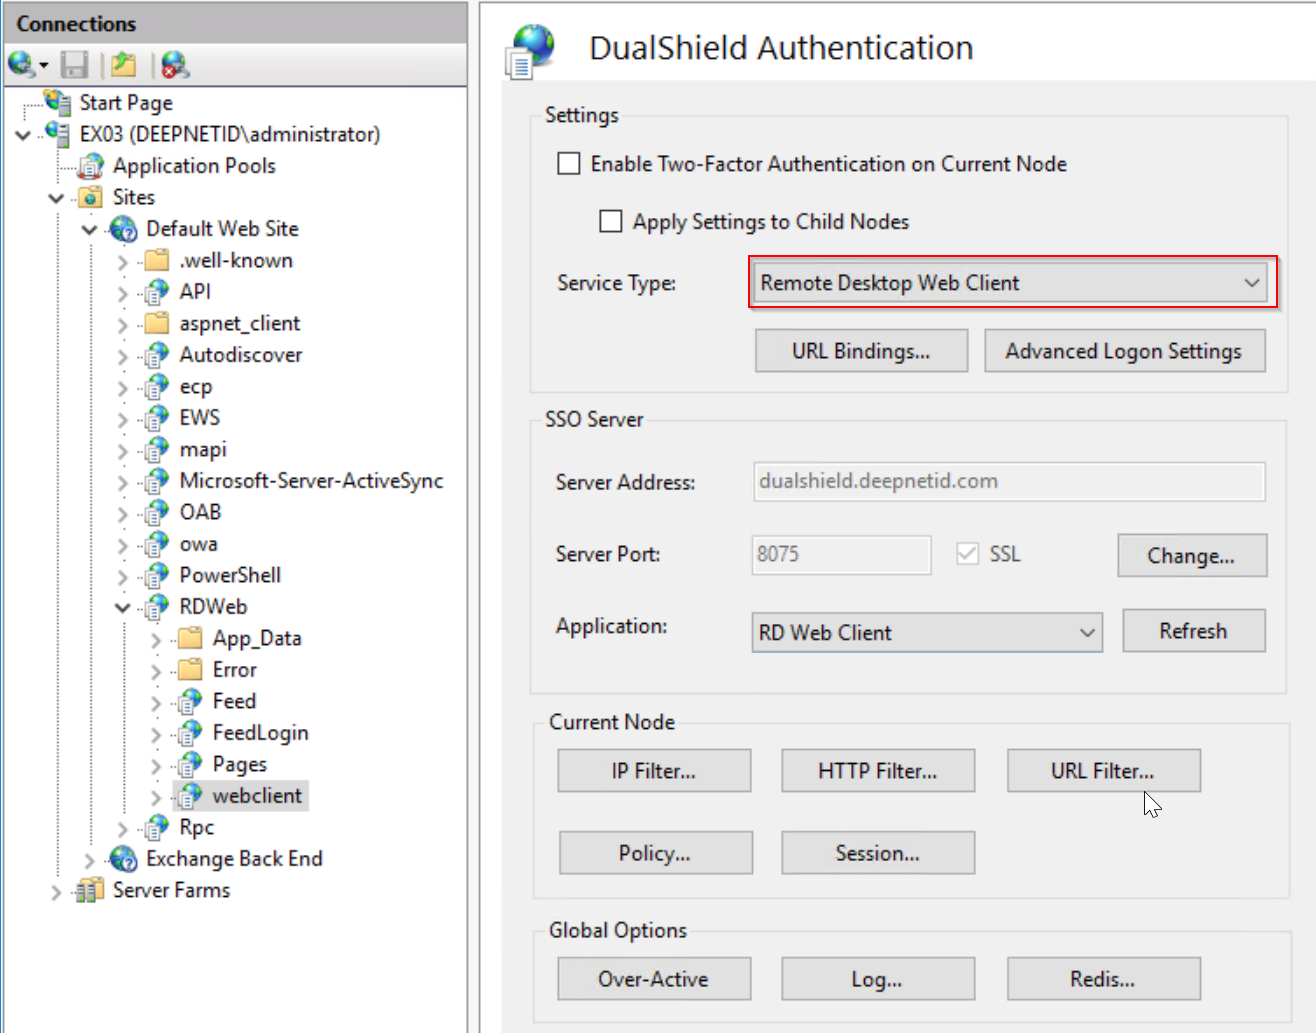Select the Application Pools node icon

(x=91, y=166)
